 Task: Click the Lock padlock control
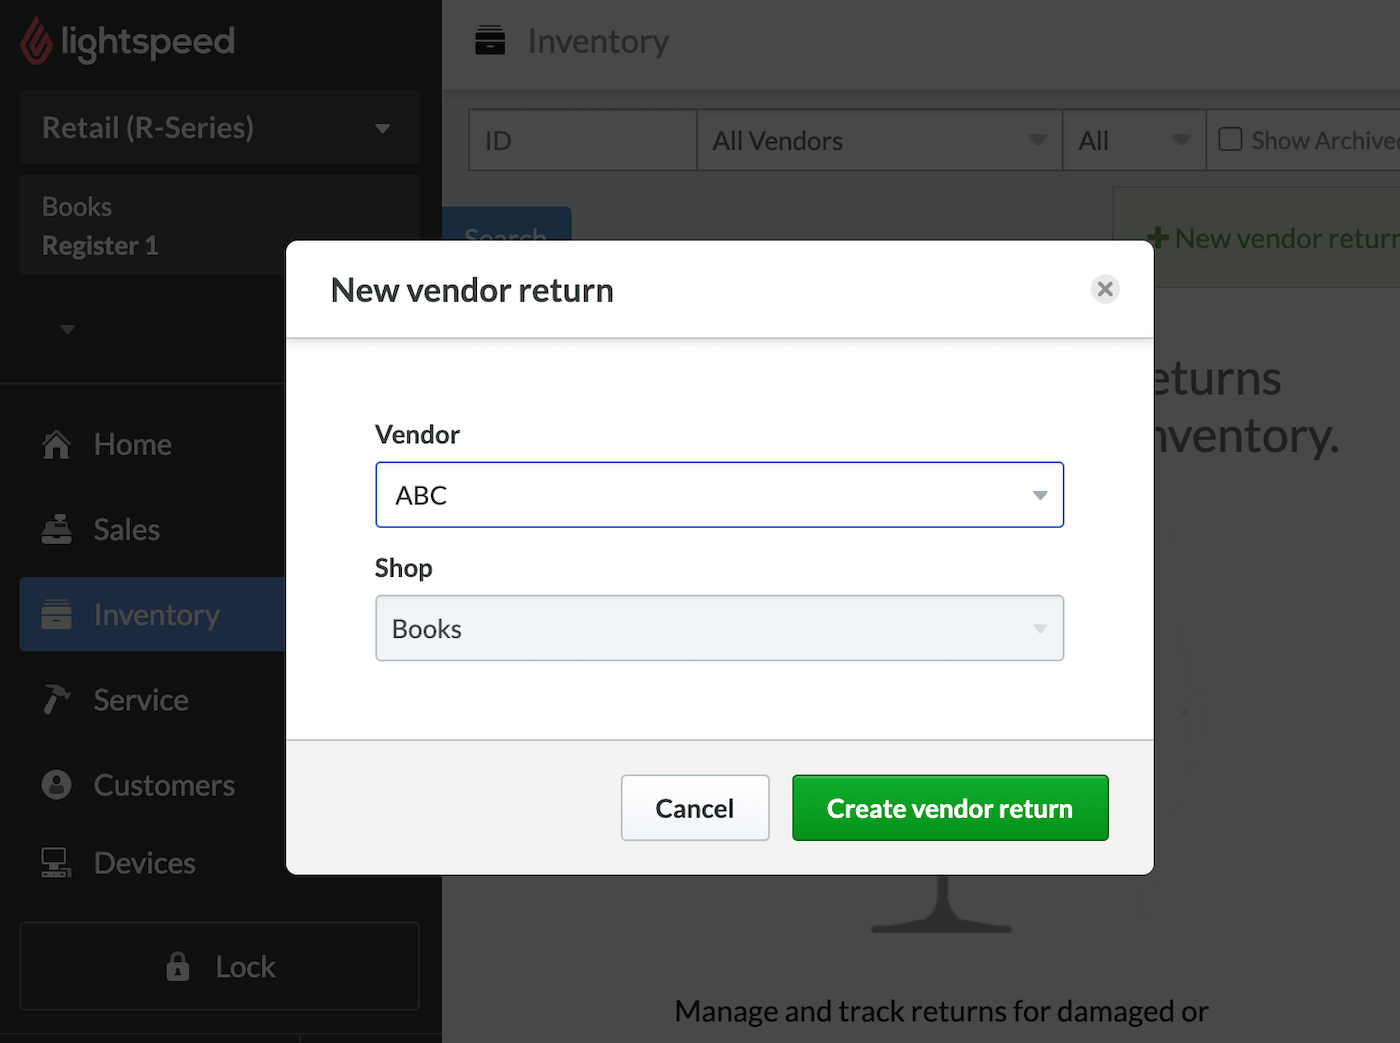point(178,966)
